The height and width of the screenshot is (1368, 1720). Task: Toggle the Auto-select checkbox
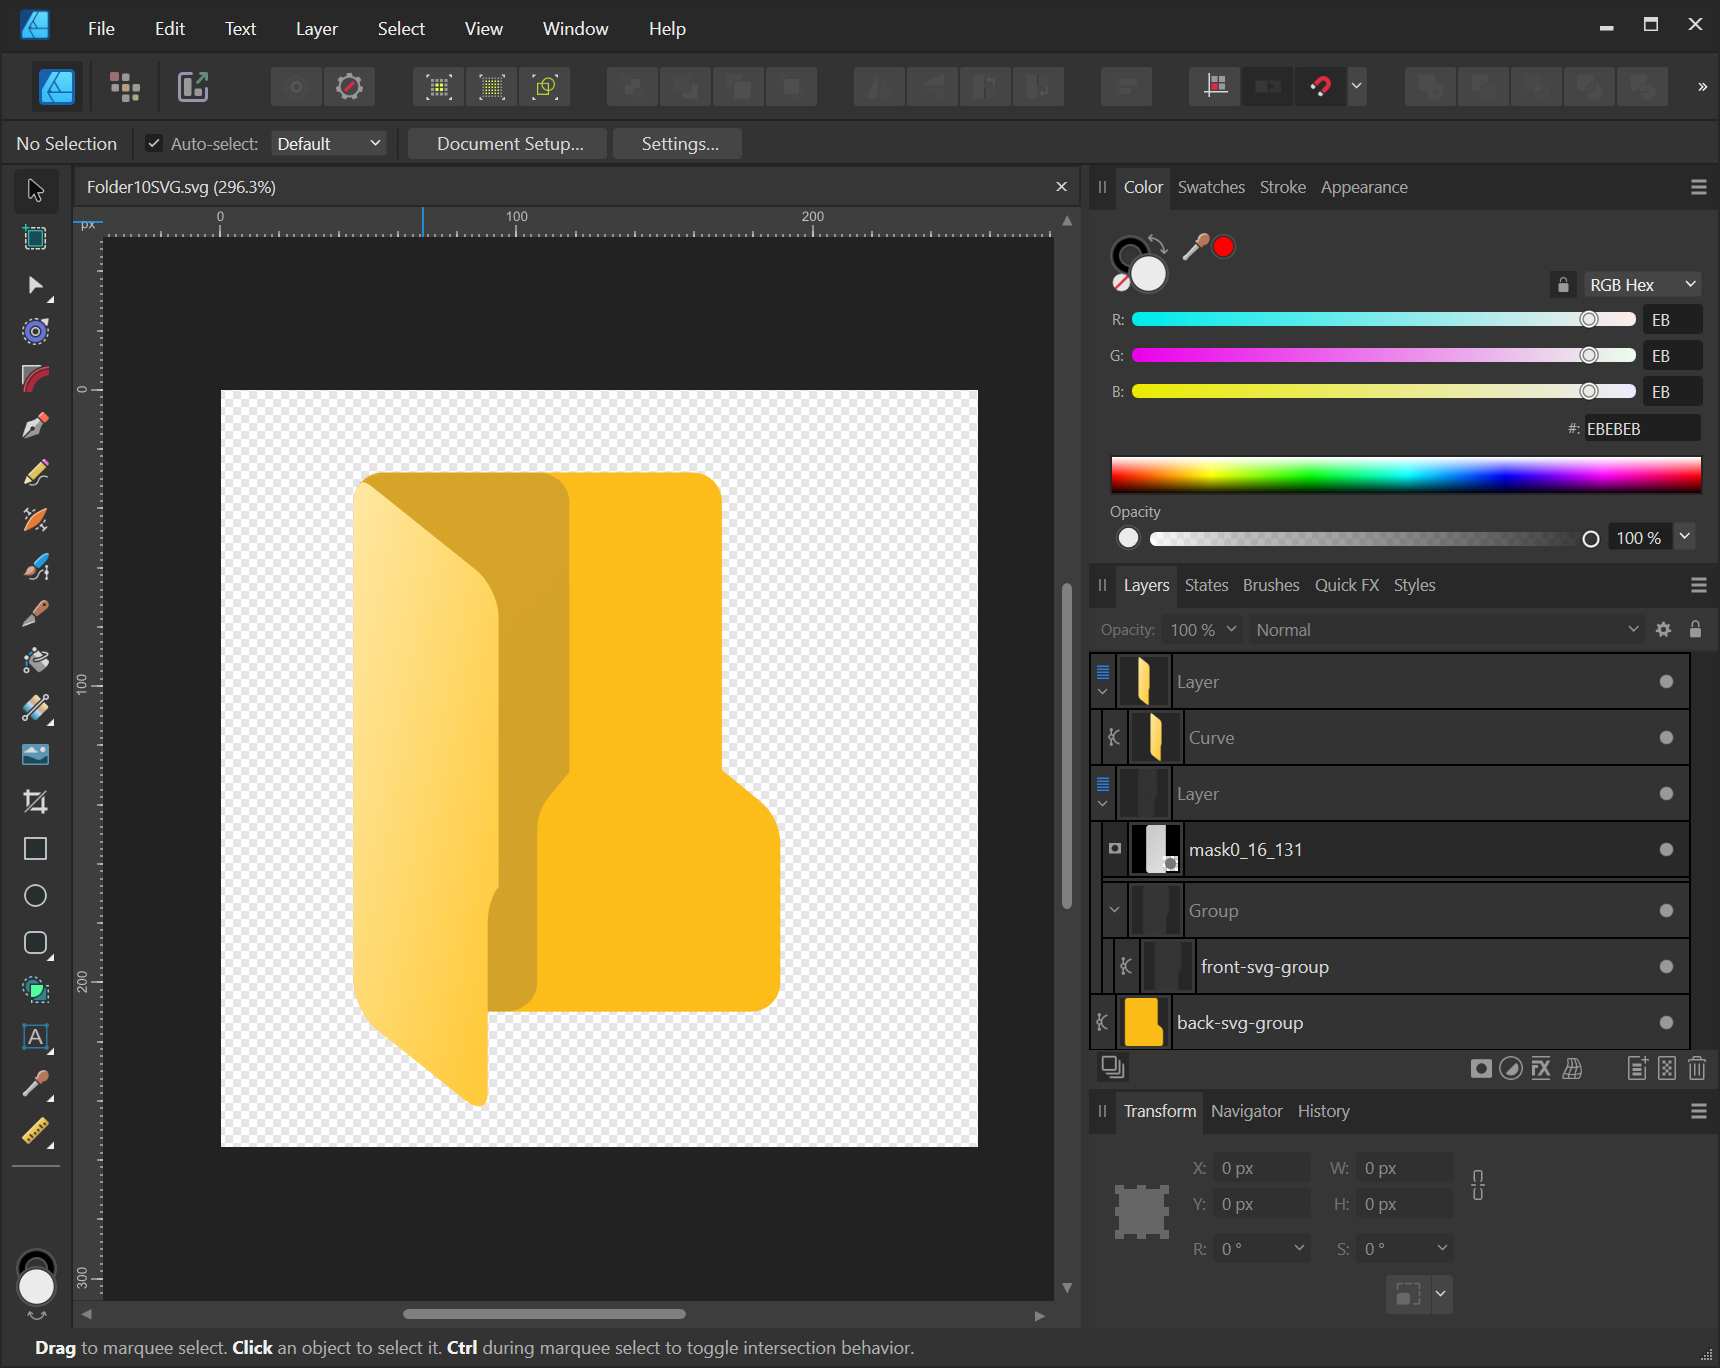[x=154, y=143]
